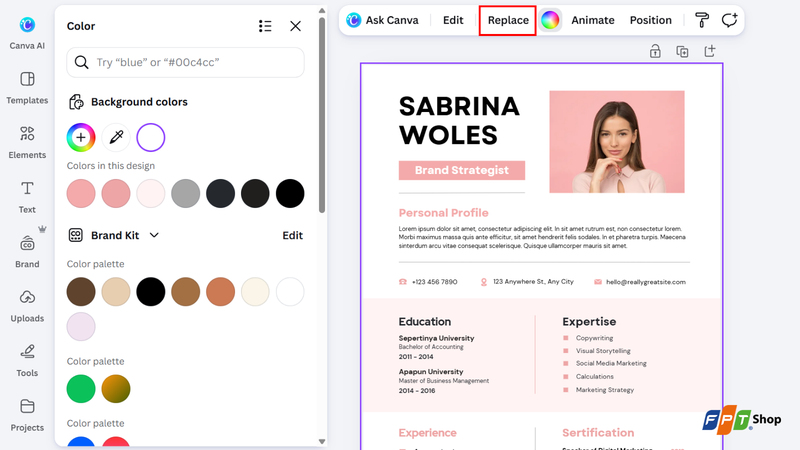Viewport: 800px width, 450px height.
Task: Click the Ask Canva button
Action: (383, 20)
